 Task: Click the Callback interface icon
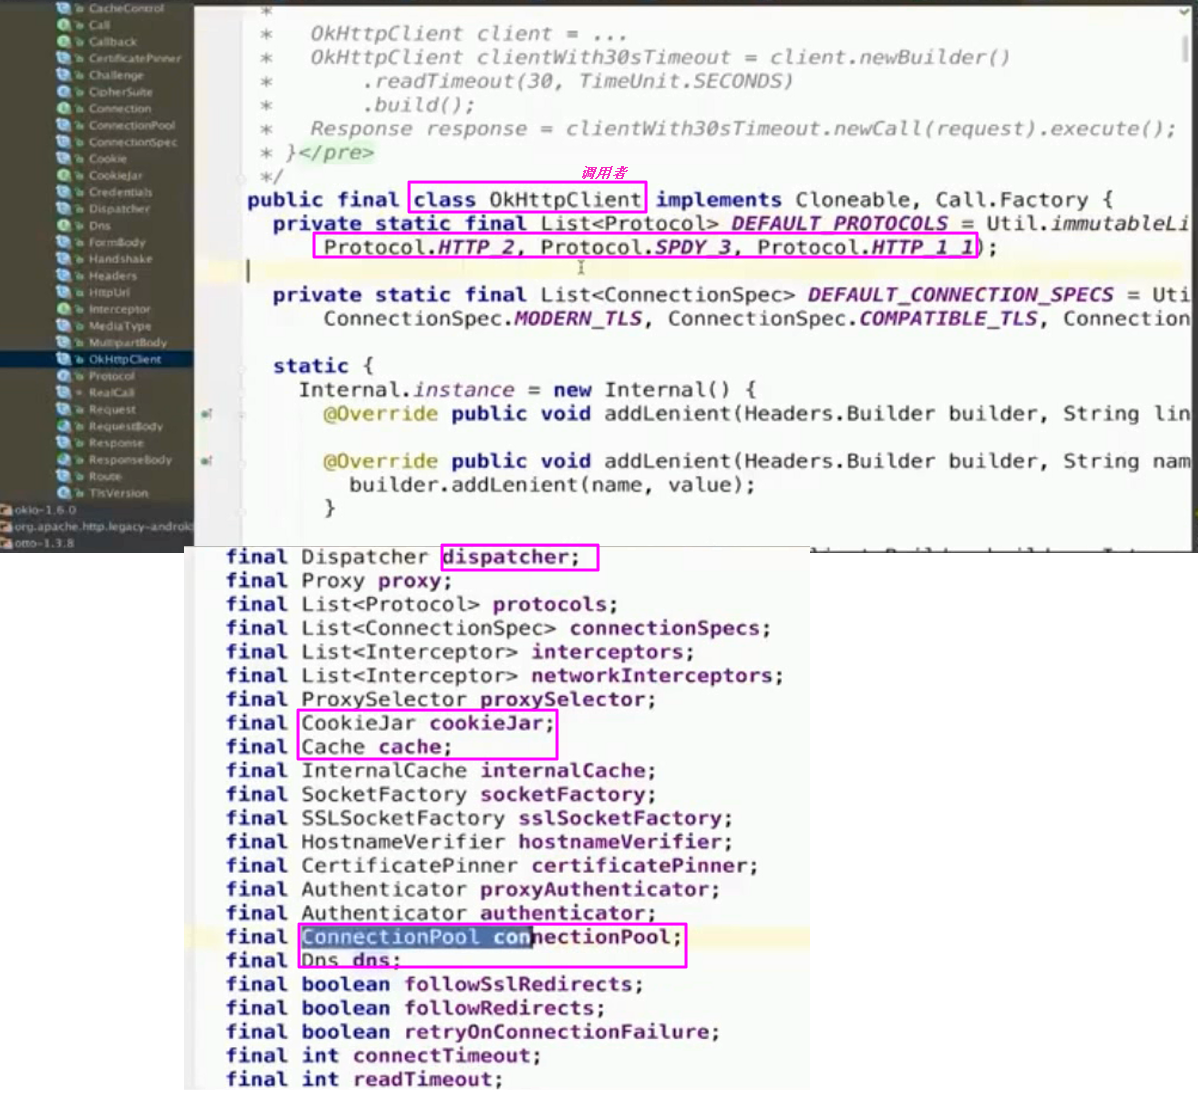(64, 42)
